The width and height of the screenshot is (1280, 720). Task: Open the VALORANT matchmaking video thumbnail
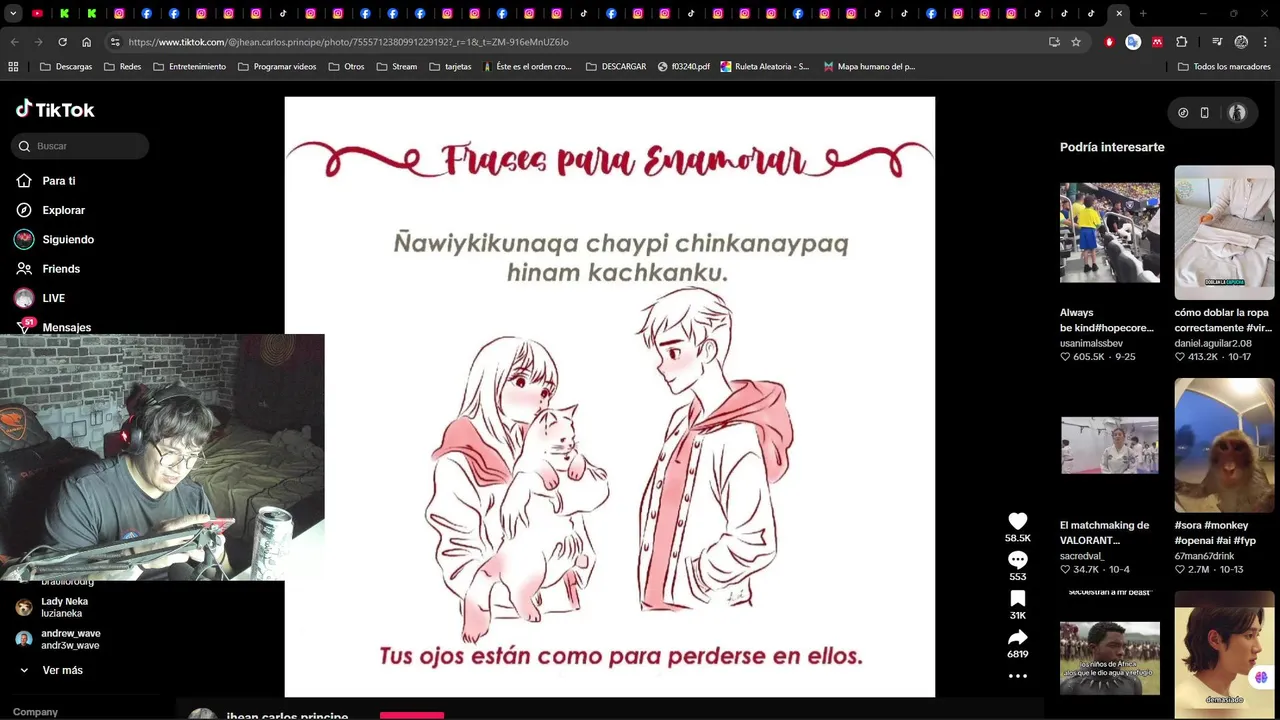[1110, 445]
